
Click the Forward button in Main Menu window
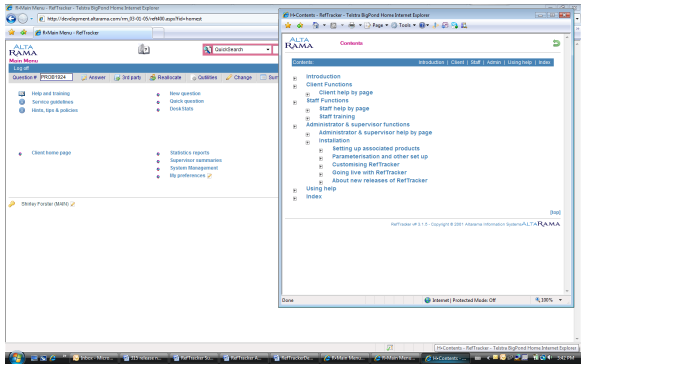pyautogui.click(x=23, y=19)
